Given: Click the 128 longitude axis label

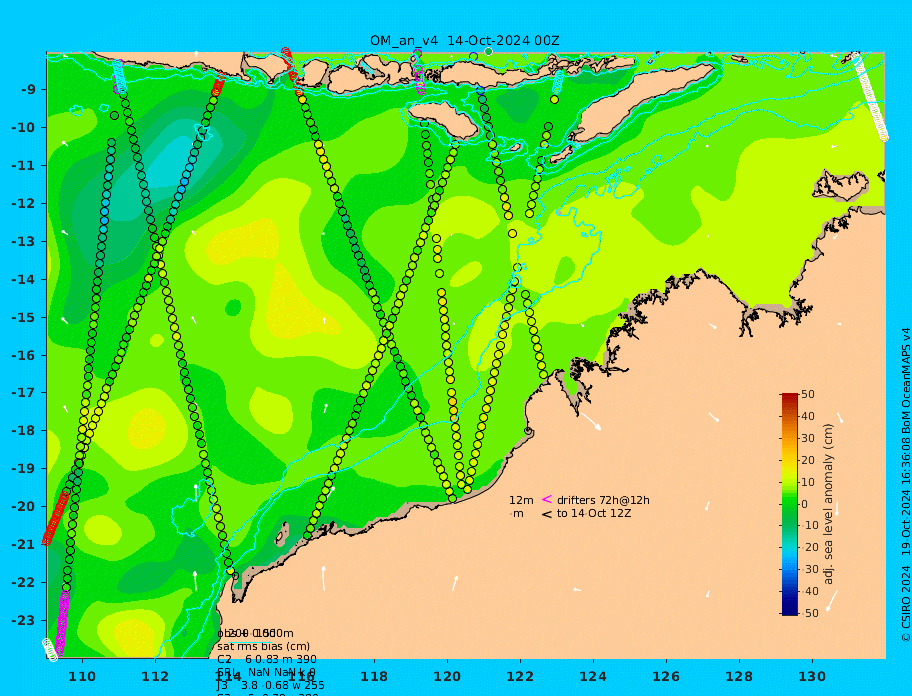Looking at the screenshot, I should click(739, 676).
